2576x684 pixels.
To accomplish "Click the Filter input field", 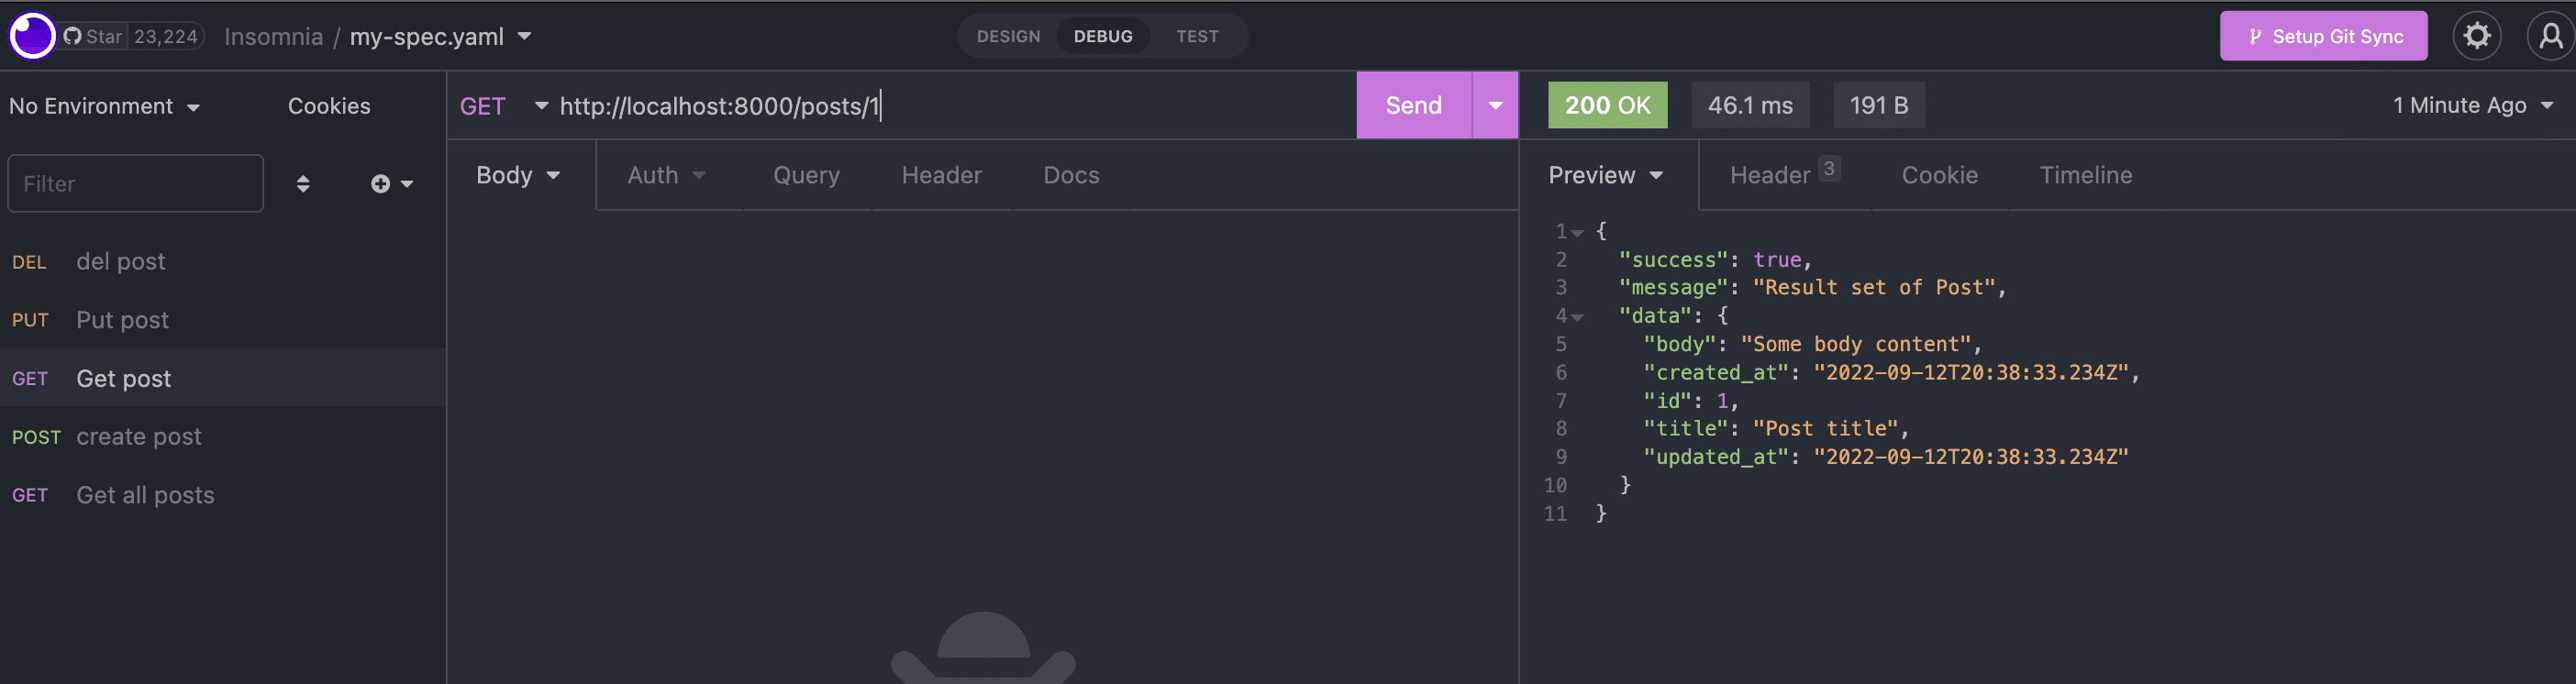I will (x=135, y=184).
